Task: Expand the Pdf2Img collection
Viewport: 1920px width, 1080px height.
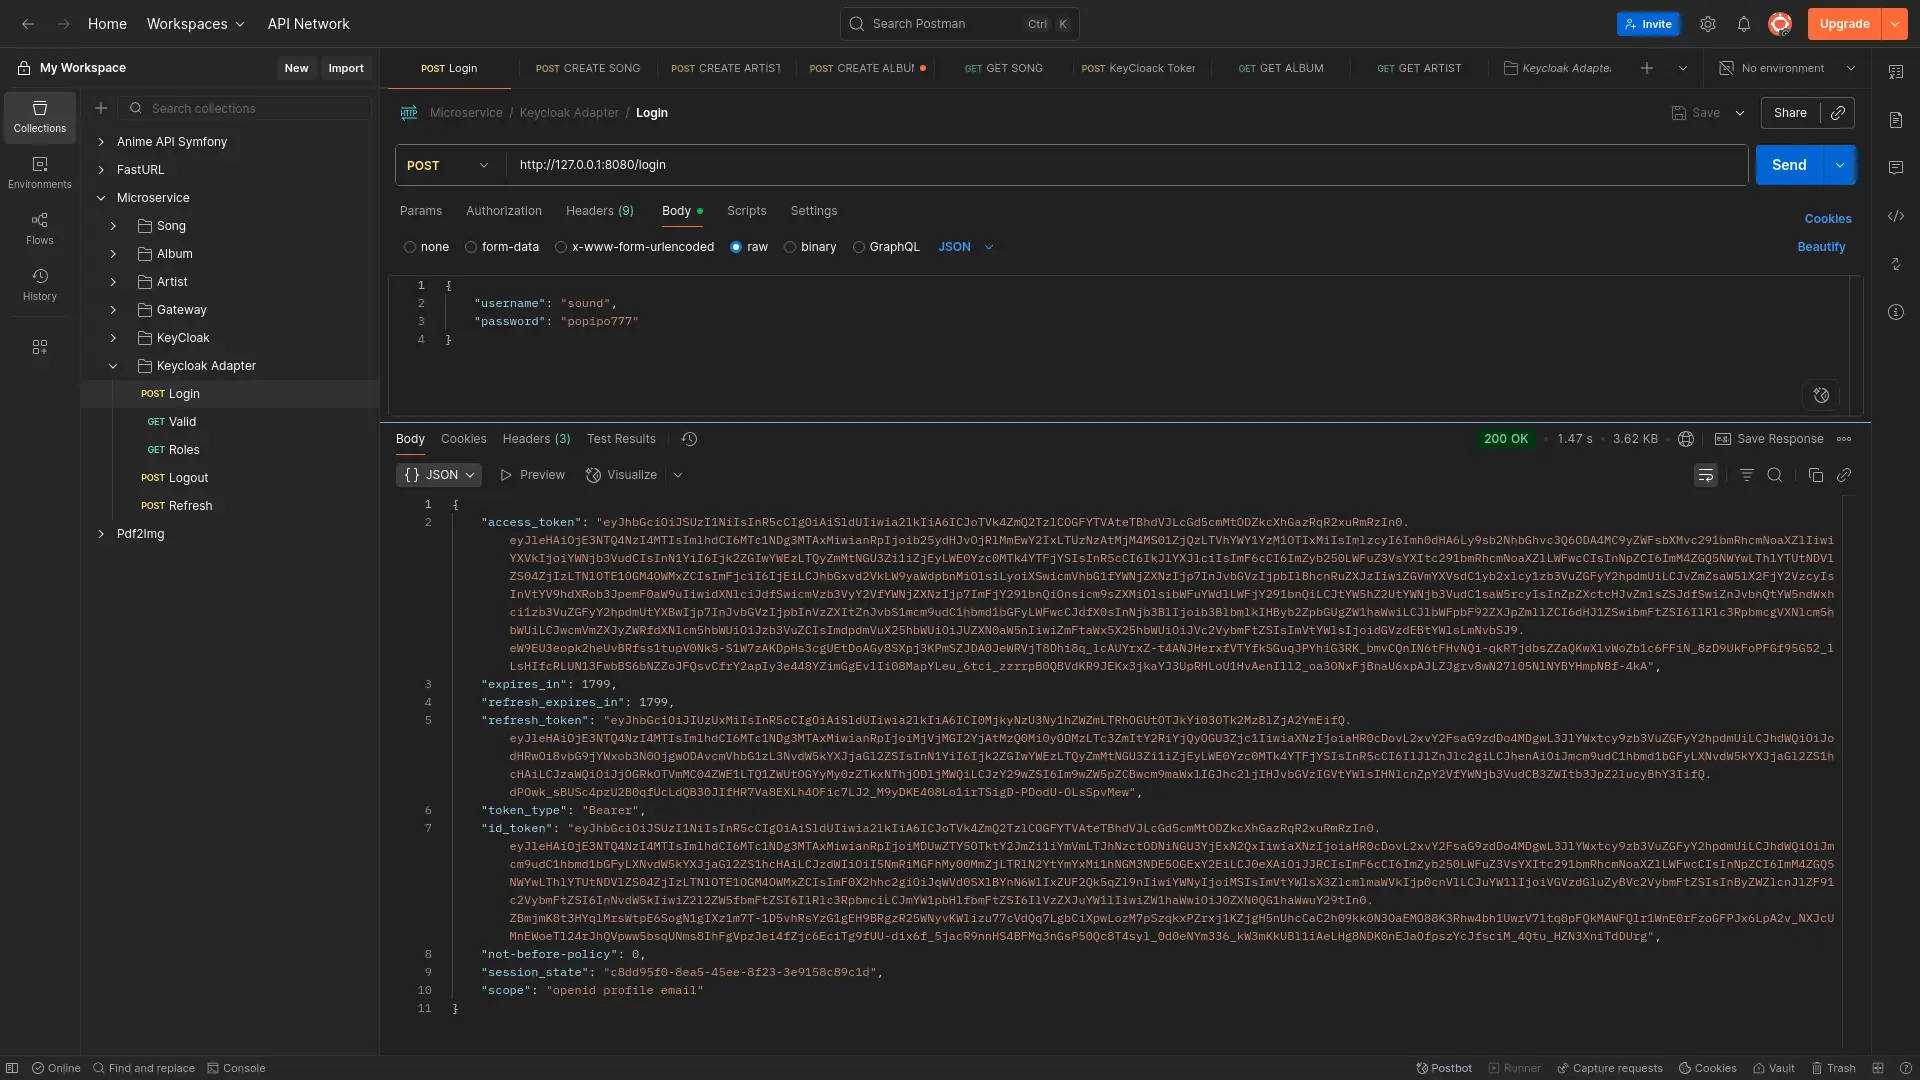Action: [x=101, y=534]
